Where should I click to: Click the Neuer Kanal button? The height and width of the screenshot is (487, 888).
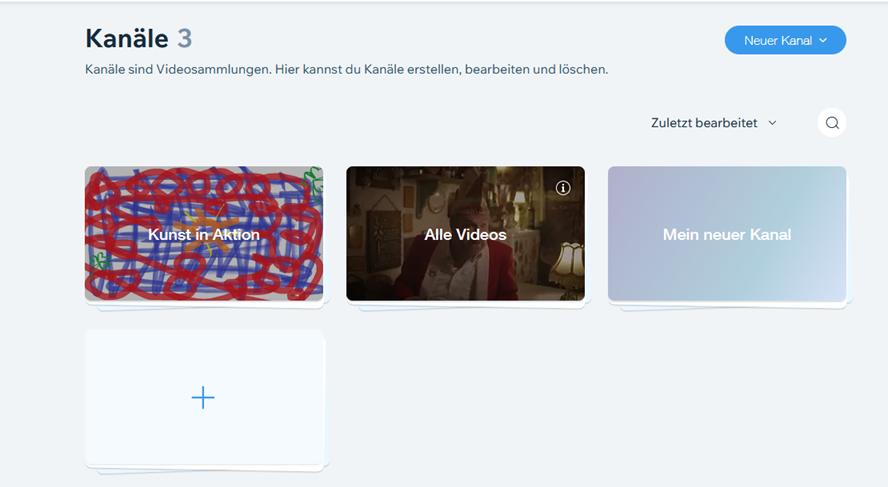[x=785, y=40]
